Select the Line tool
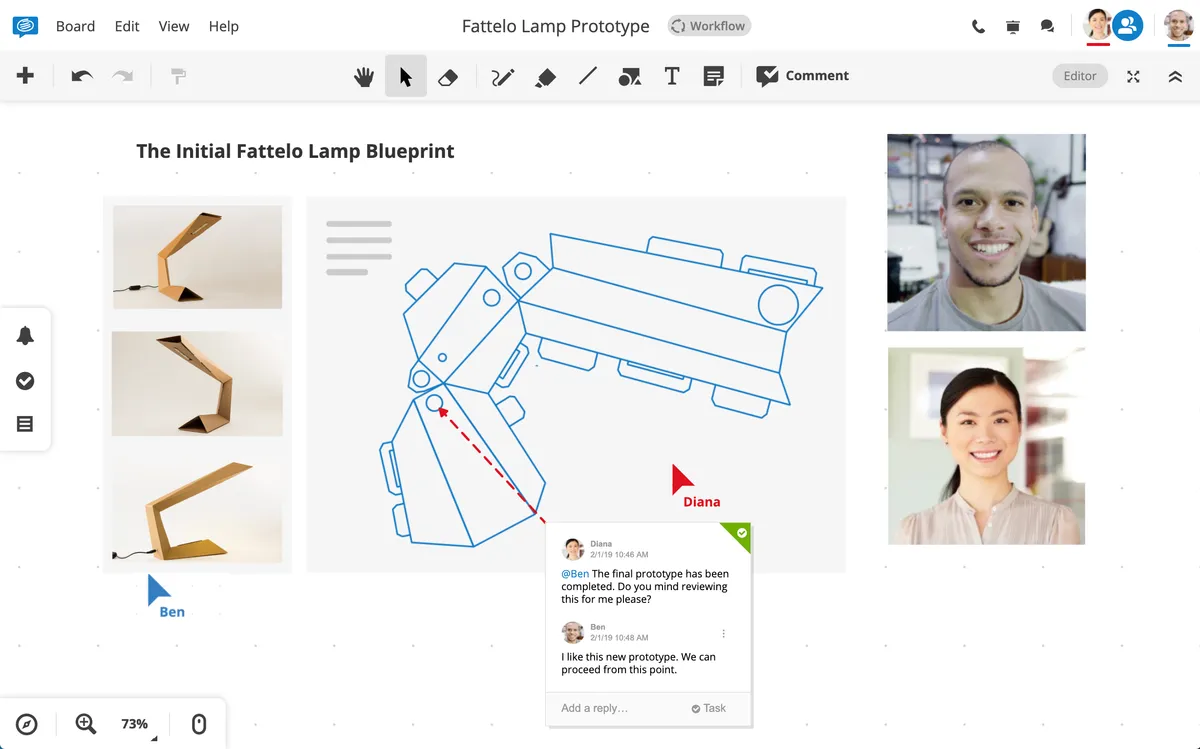Image resolution: width=1200 pixels, height=749 pixels. tap(588, 76)
